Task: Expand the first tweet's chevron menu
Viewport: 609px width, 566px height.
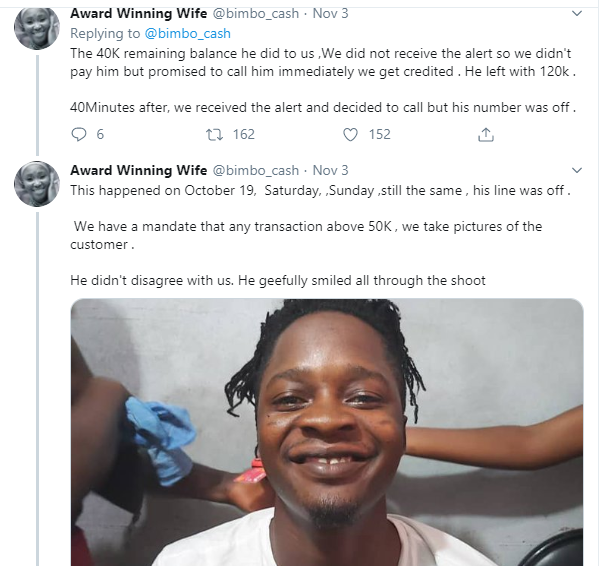Action: [576, 14]
